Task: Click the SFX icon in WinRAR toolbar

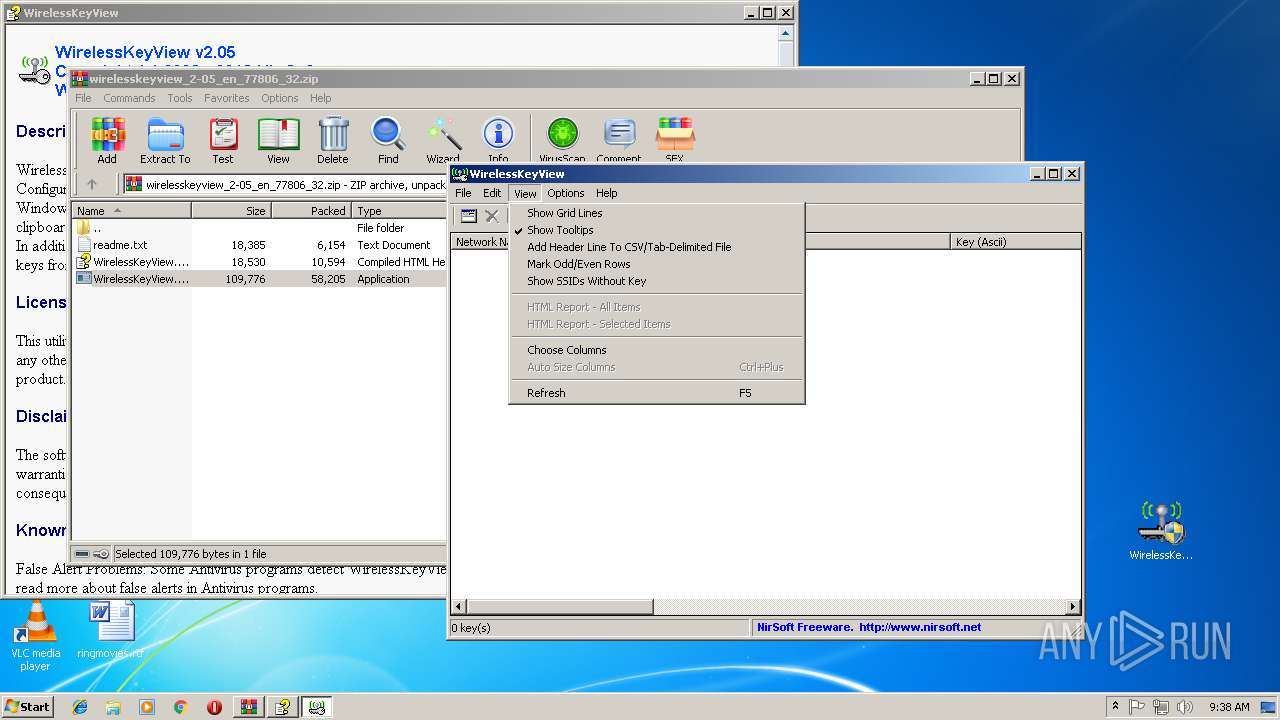Action: [675, 140]
